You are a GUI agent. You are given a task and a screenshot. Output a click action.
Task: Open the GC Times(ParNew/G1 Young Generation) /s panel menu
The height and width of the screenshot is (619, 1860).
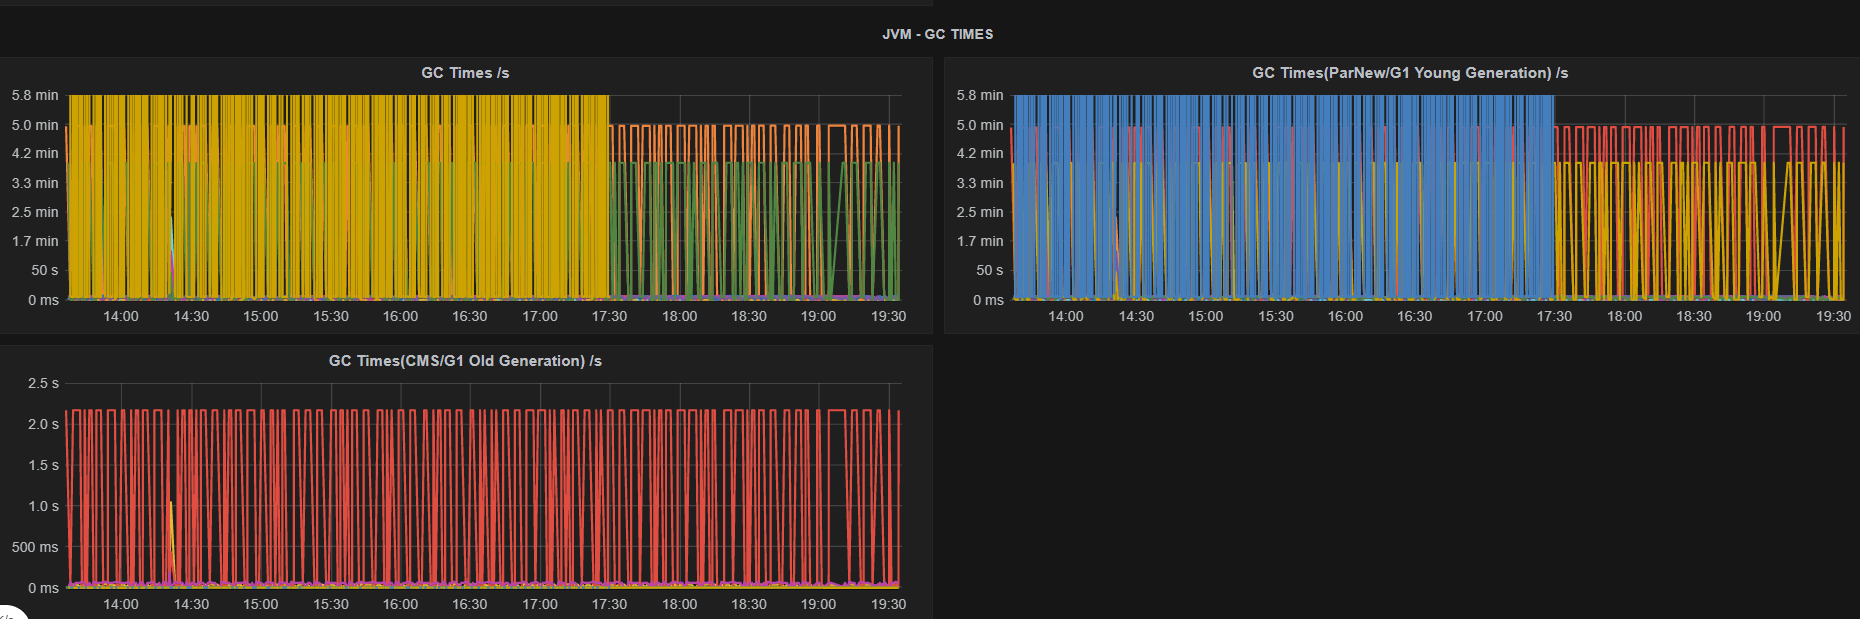[1410, 73]
